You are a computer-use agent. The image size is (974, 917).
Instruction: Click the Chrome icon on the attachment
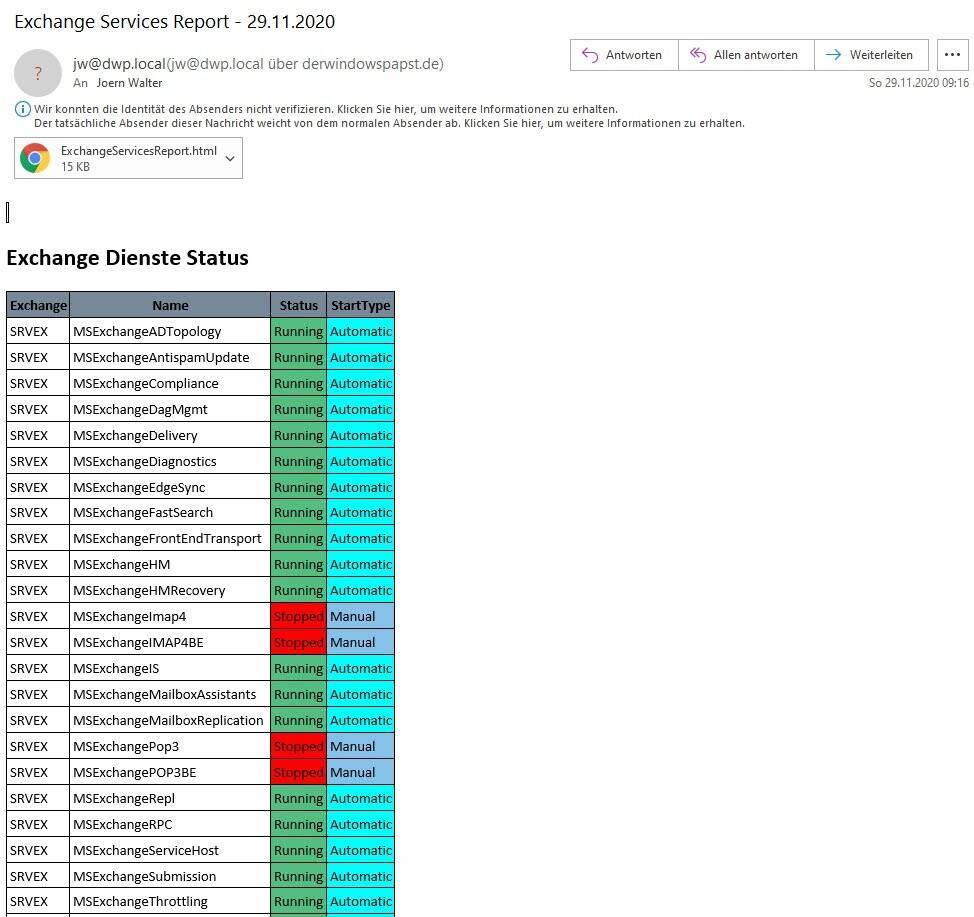(x=36, y=158)
